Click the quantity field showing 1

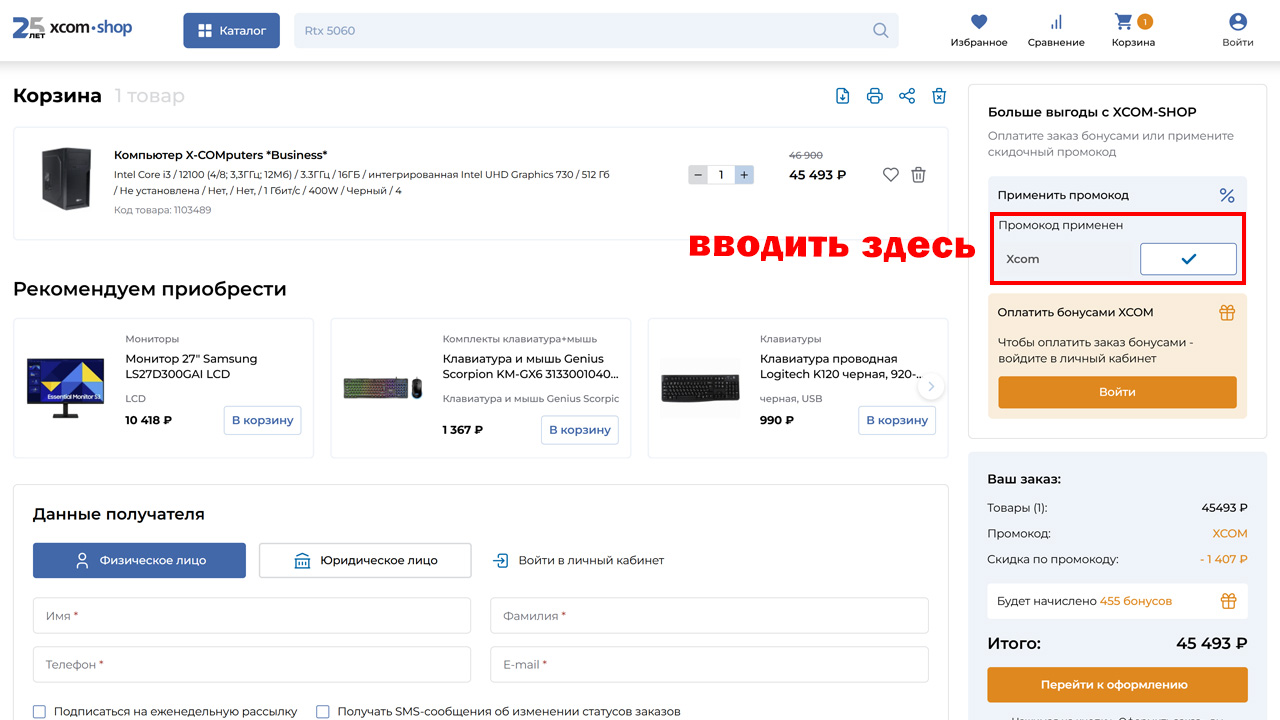(x=721, y=175)
